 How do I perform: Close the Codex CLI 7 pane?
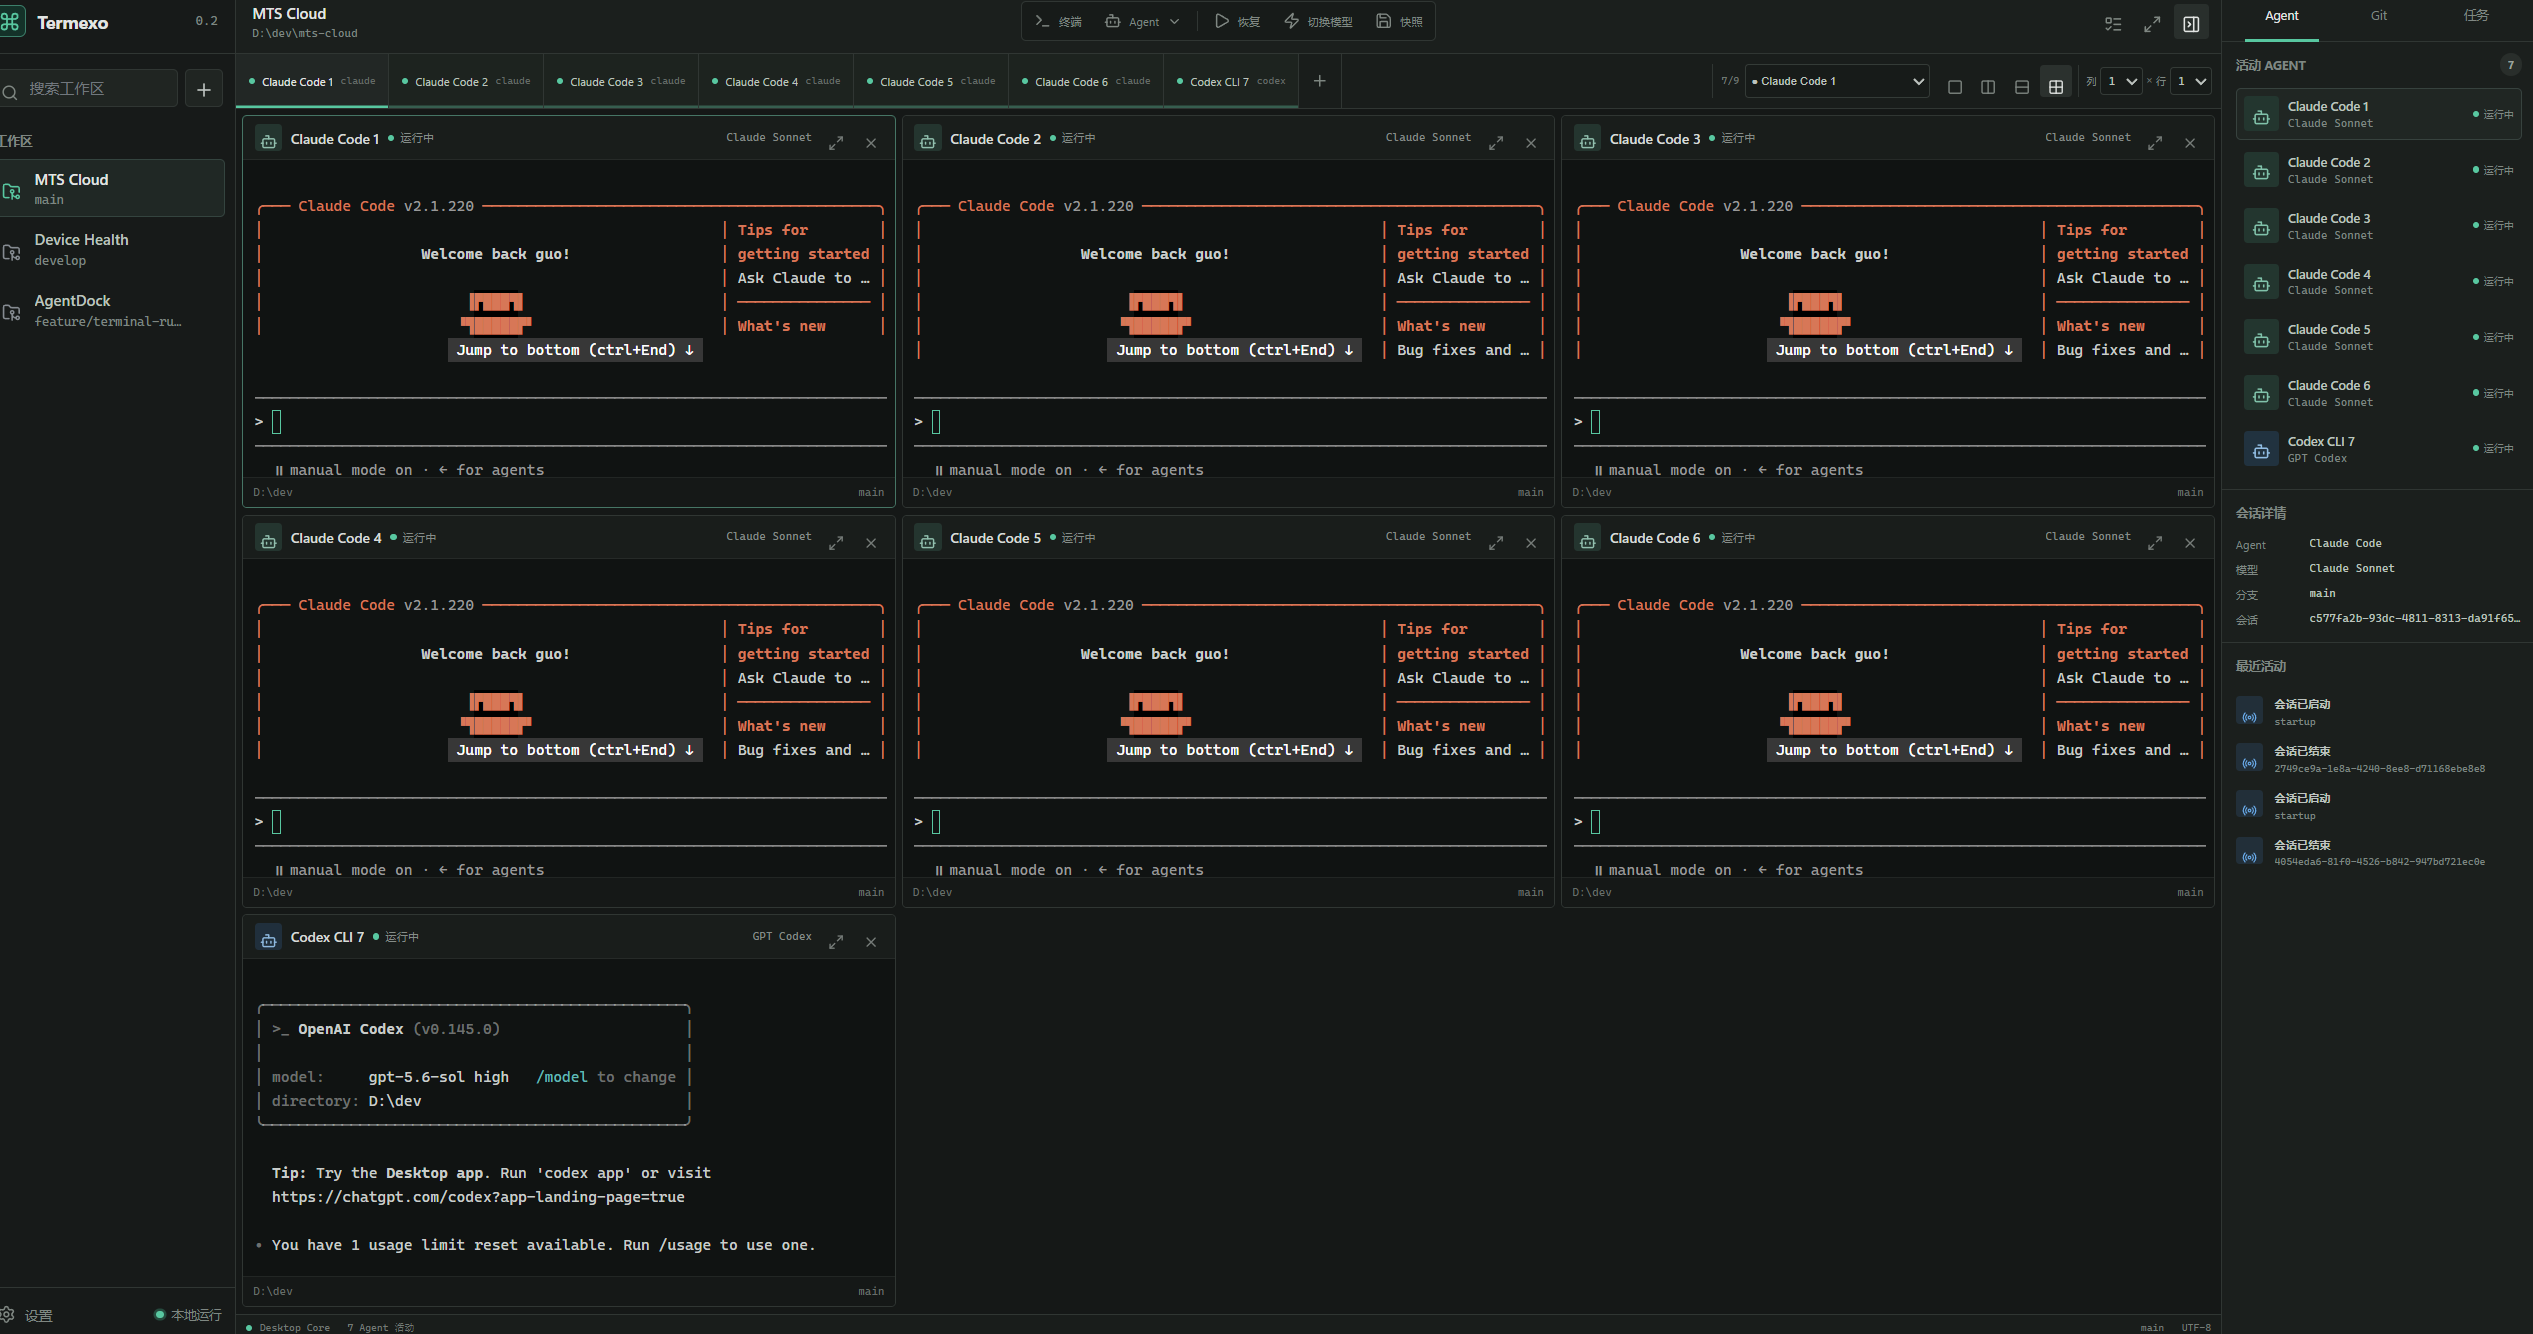pos(871,942)
